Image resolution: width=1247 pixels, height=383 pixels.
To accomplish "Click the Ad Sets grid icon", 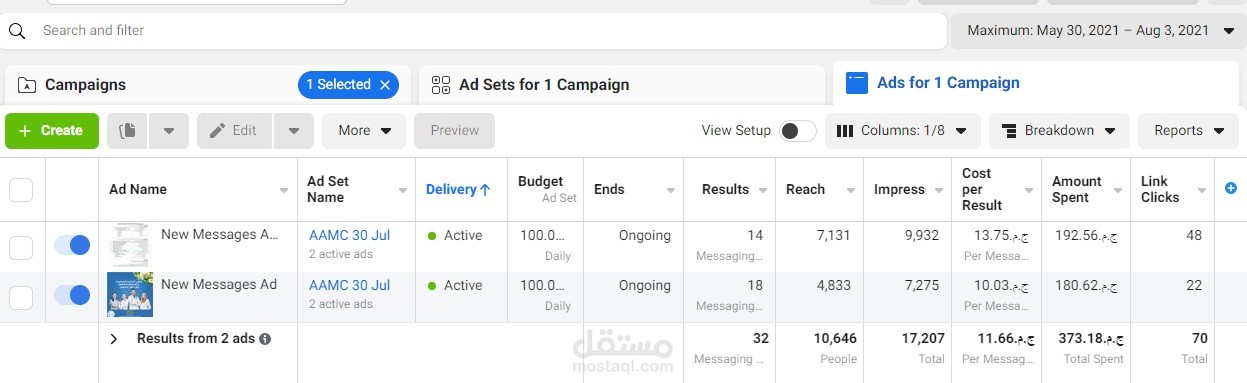I will click(441, 85).
